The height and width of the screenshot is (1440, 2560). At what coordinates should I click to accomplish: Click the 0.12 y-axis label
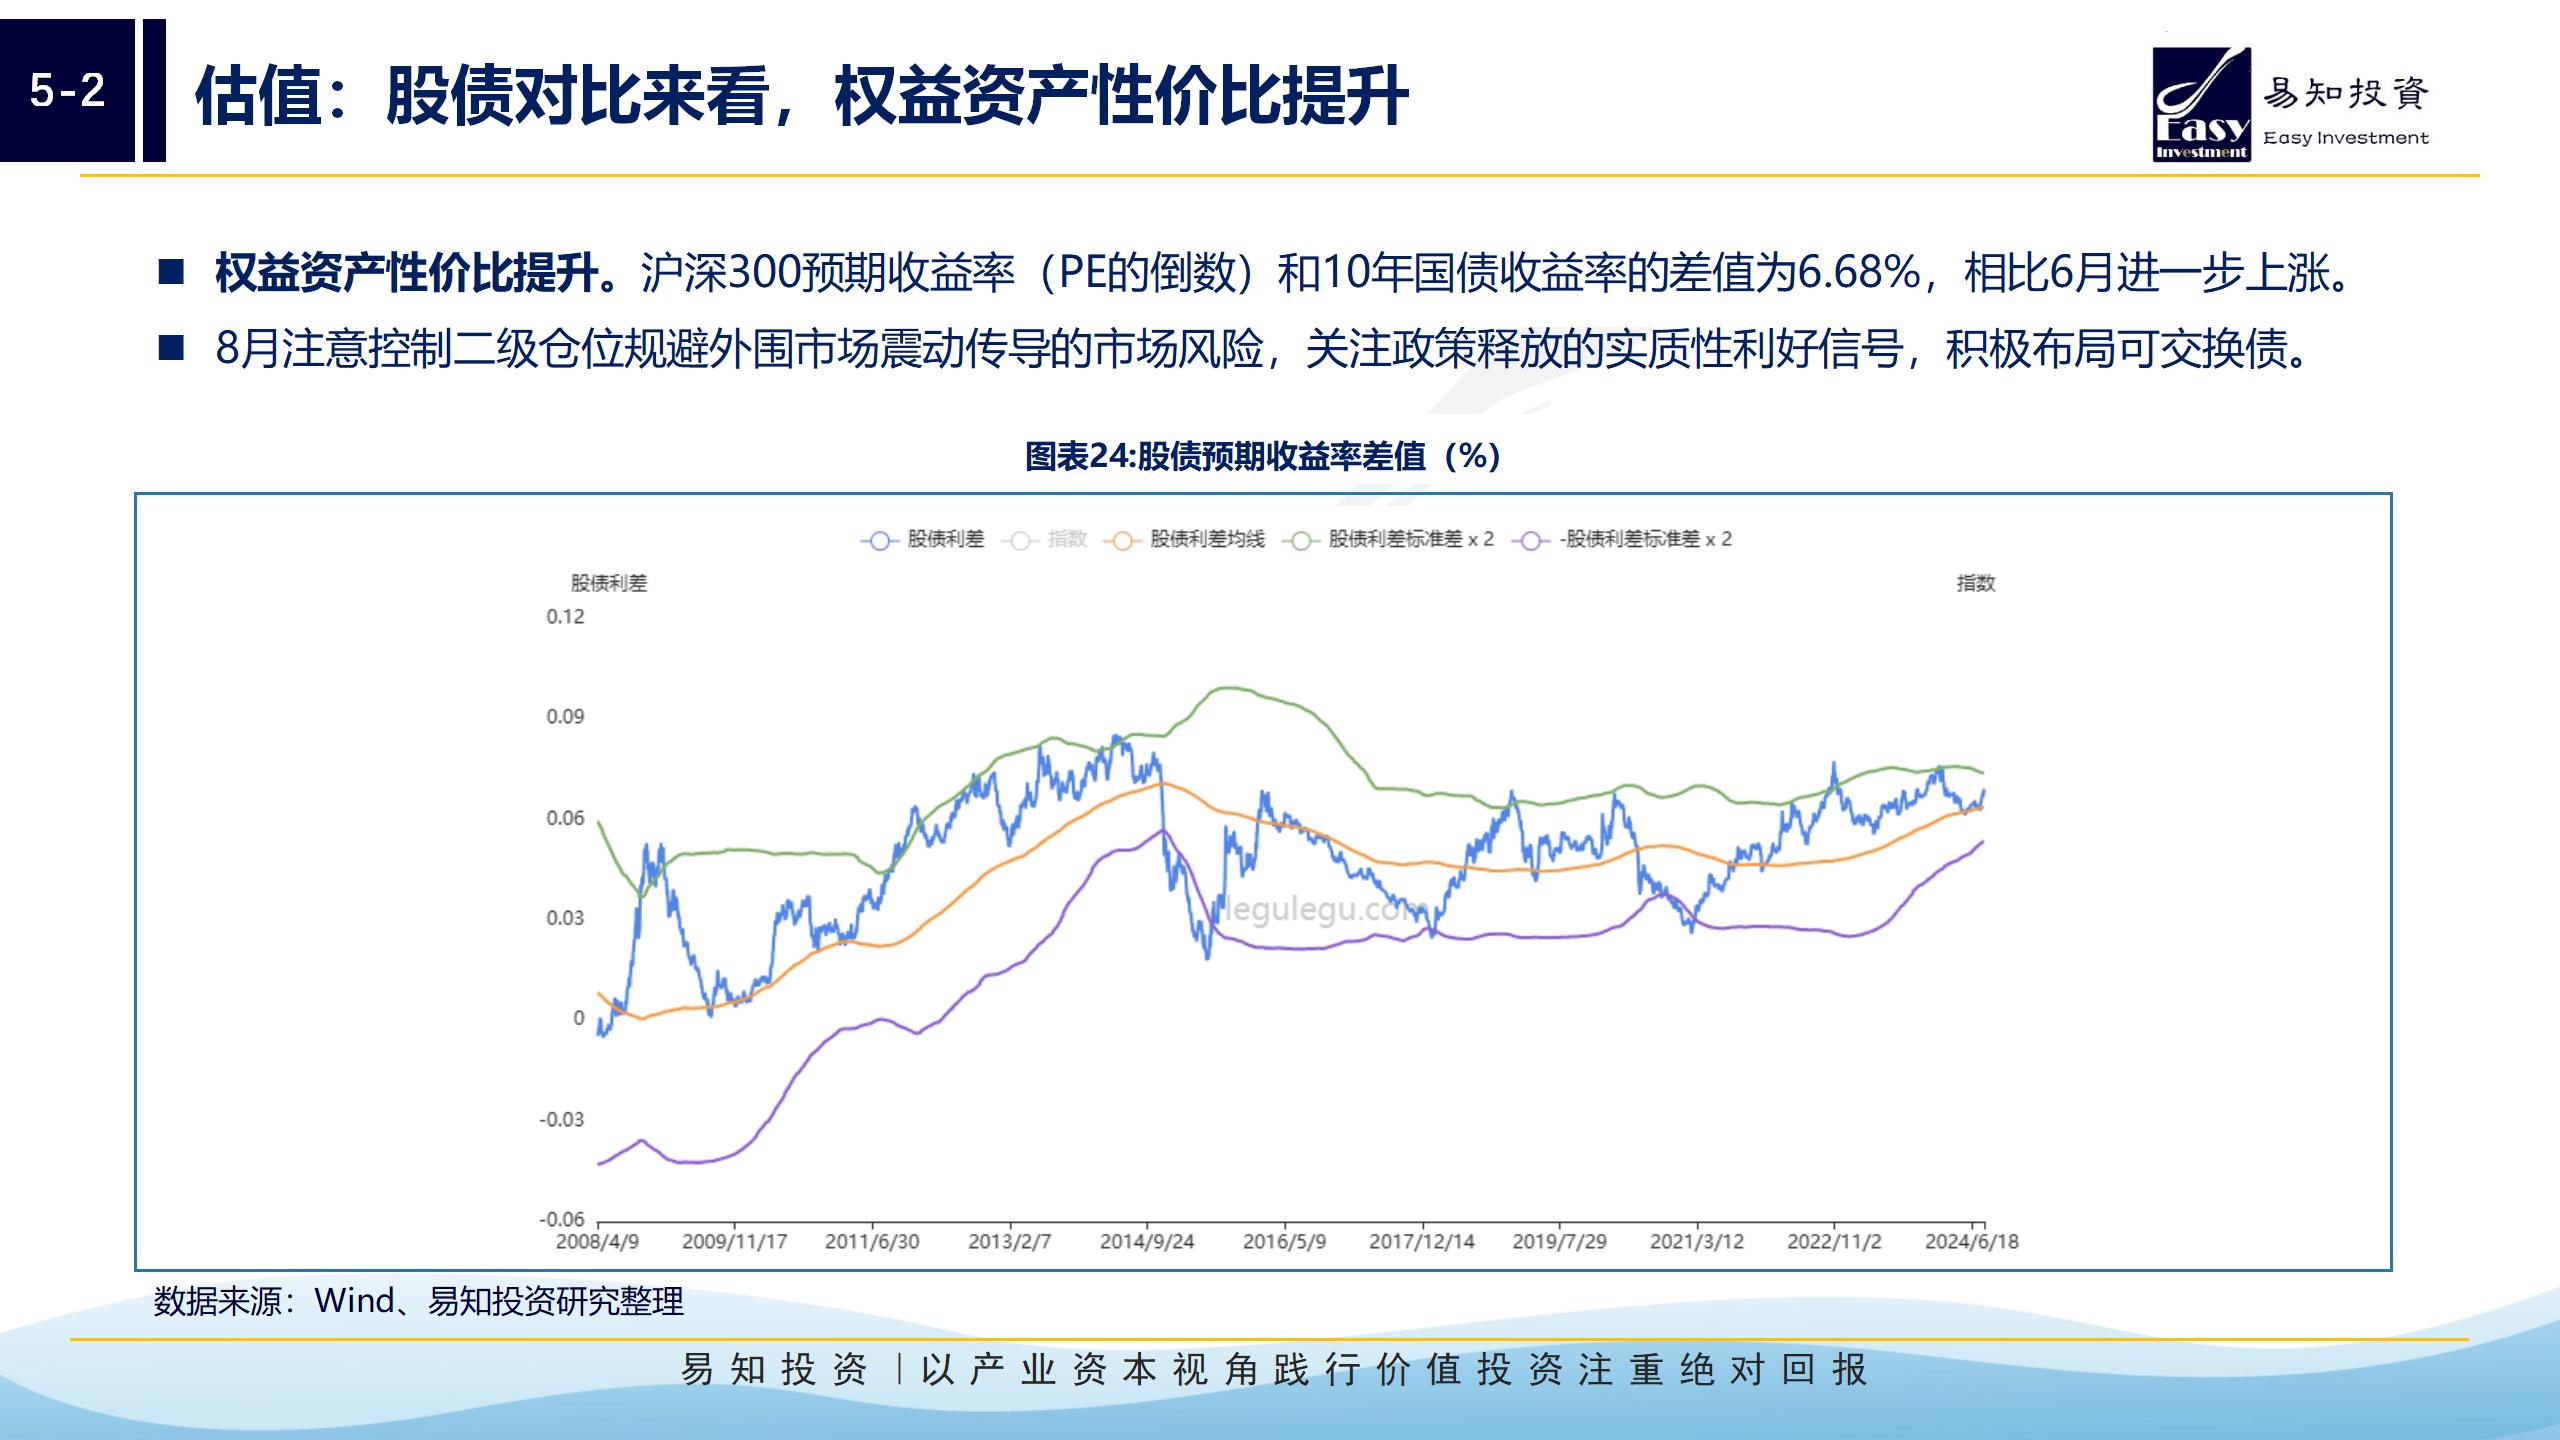(x=565, y=617)
